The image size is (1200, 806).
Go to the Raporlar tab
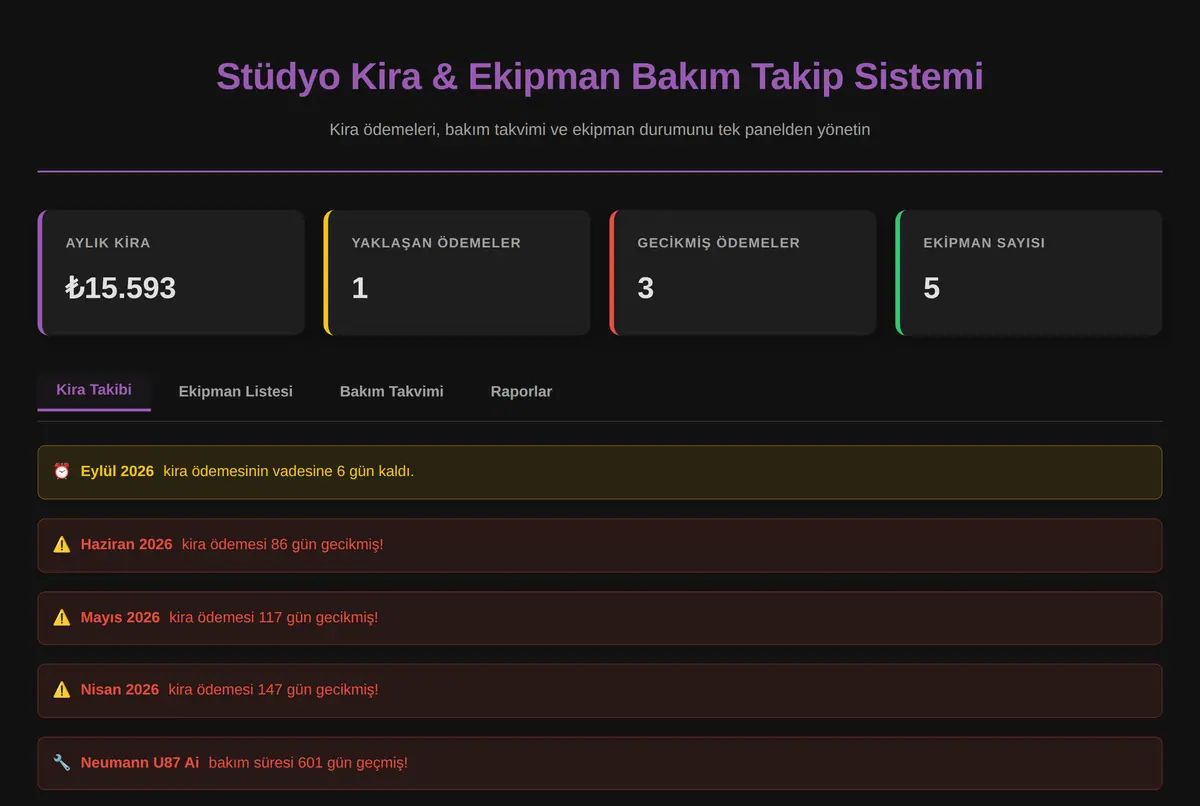coord(521,391)
